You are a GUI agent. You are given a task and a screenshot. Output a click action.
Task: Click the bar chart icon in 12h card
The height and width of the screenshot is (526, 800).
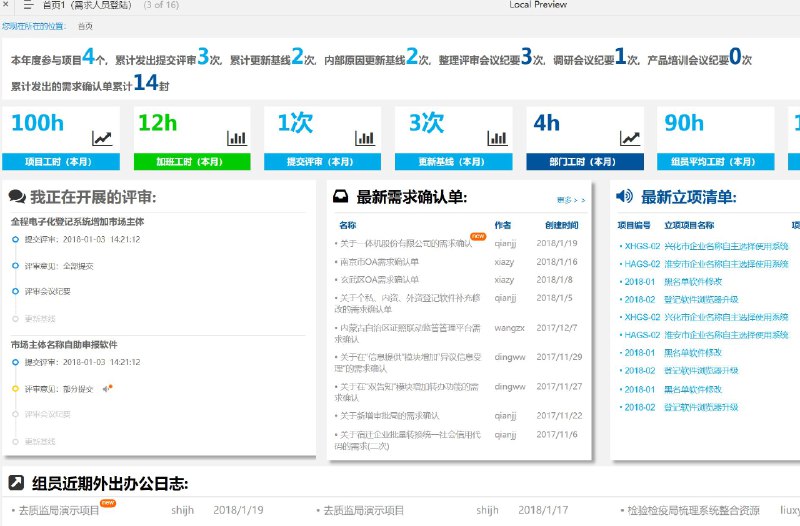pos(237,138)
